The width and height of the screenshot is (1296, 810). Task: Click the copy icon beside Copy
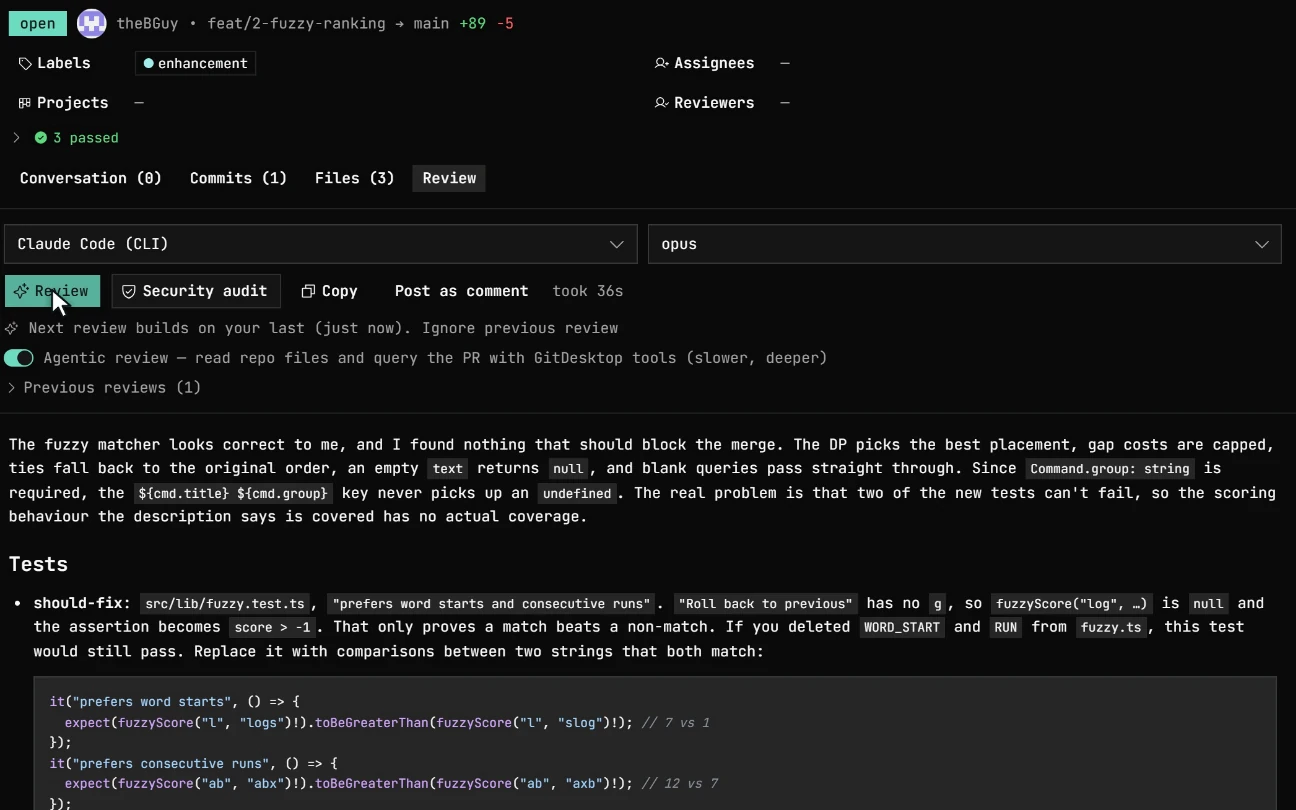tap(308, 291)
